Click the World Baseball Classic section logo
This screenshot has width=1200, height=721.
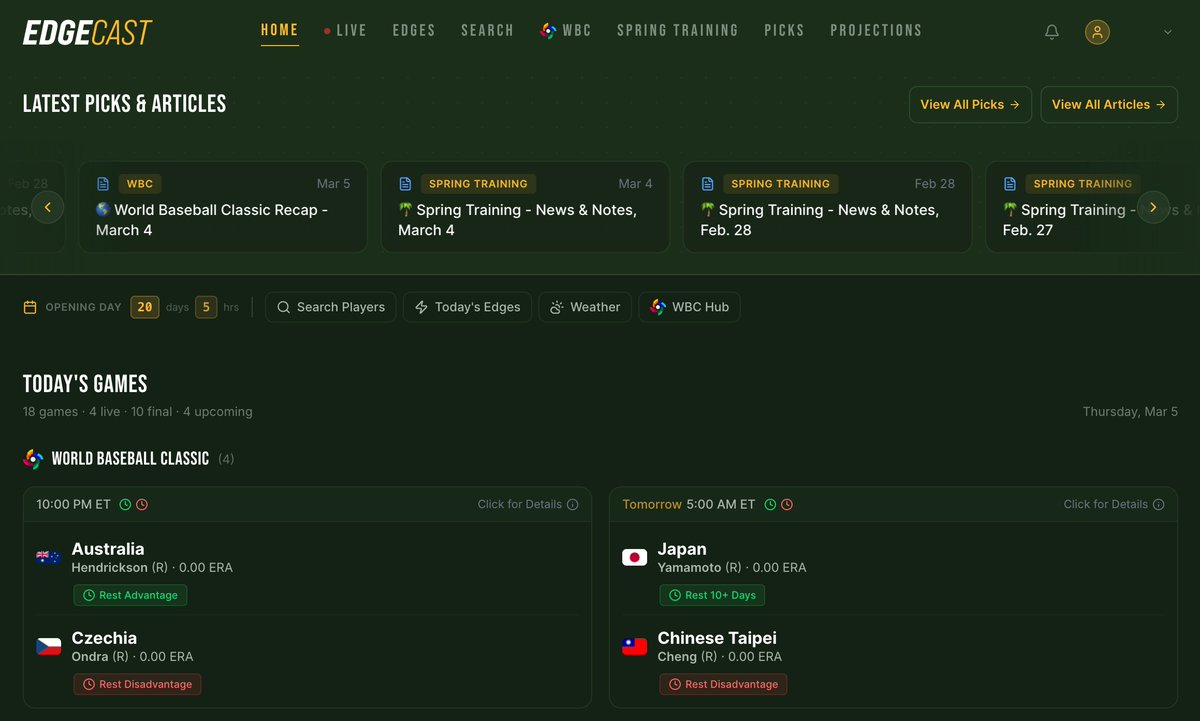click(x=33, y=459)
